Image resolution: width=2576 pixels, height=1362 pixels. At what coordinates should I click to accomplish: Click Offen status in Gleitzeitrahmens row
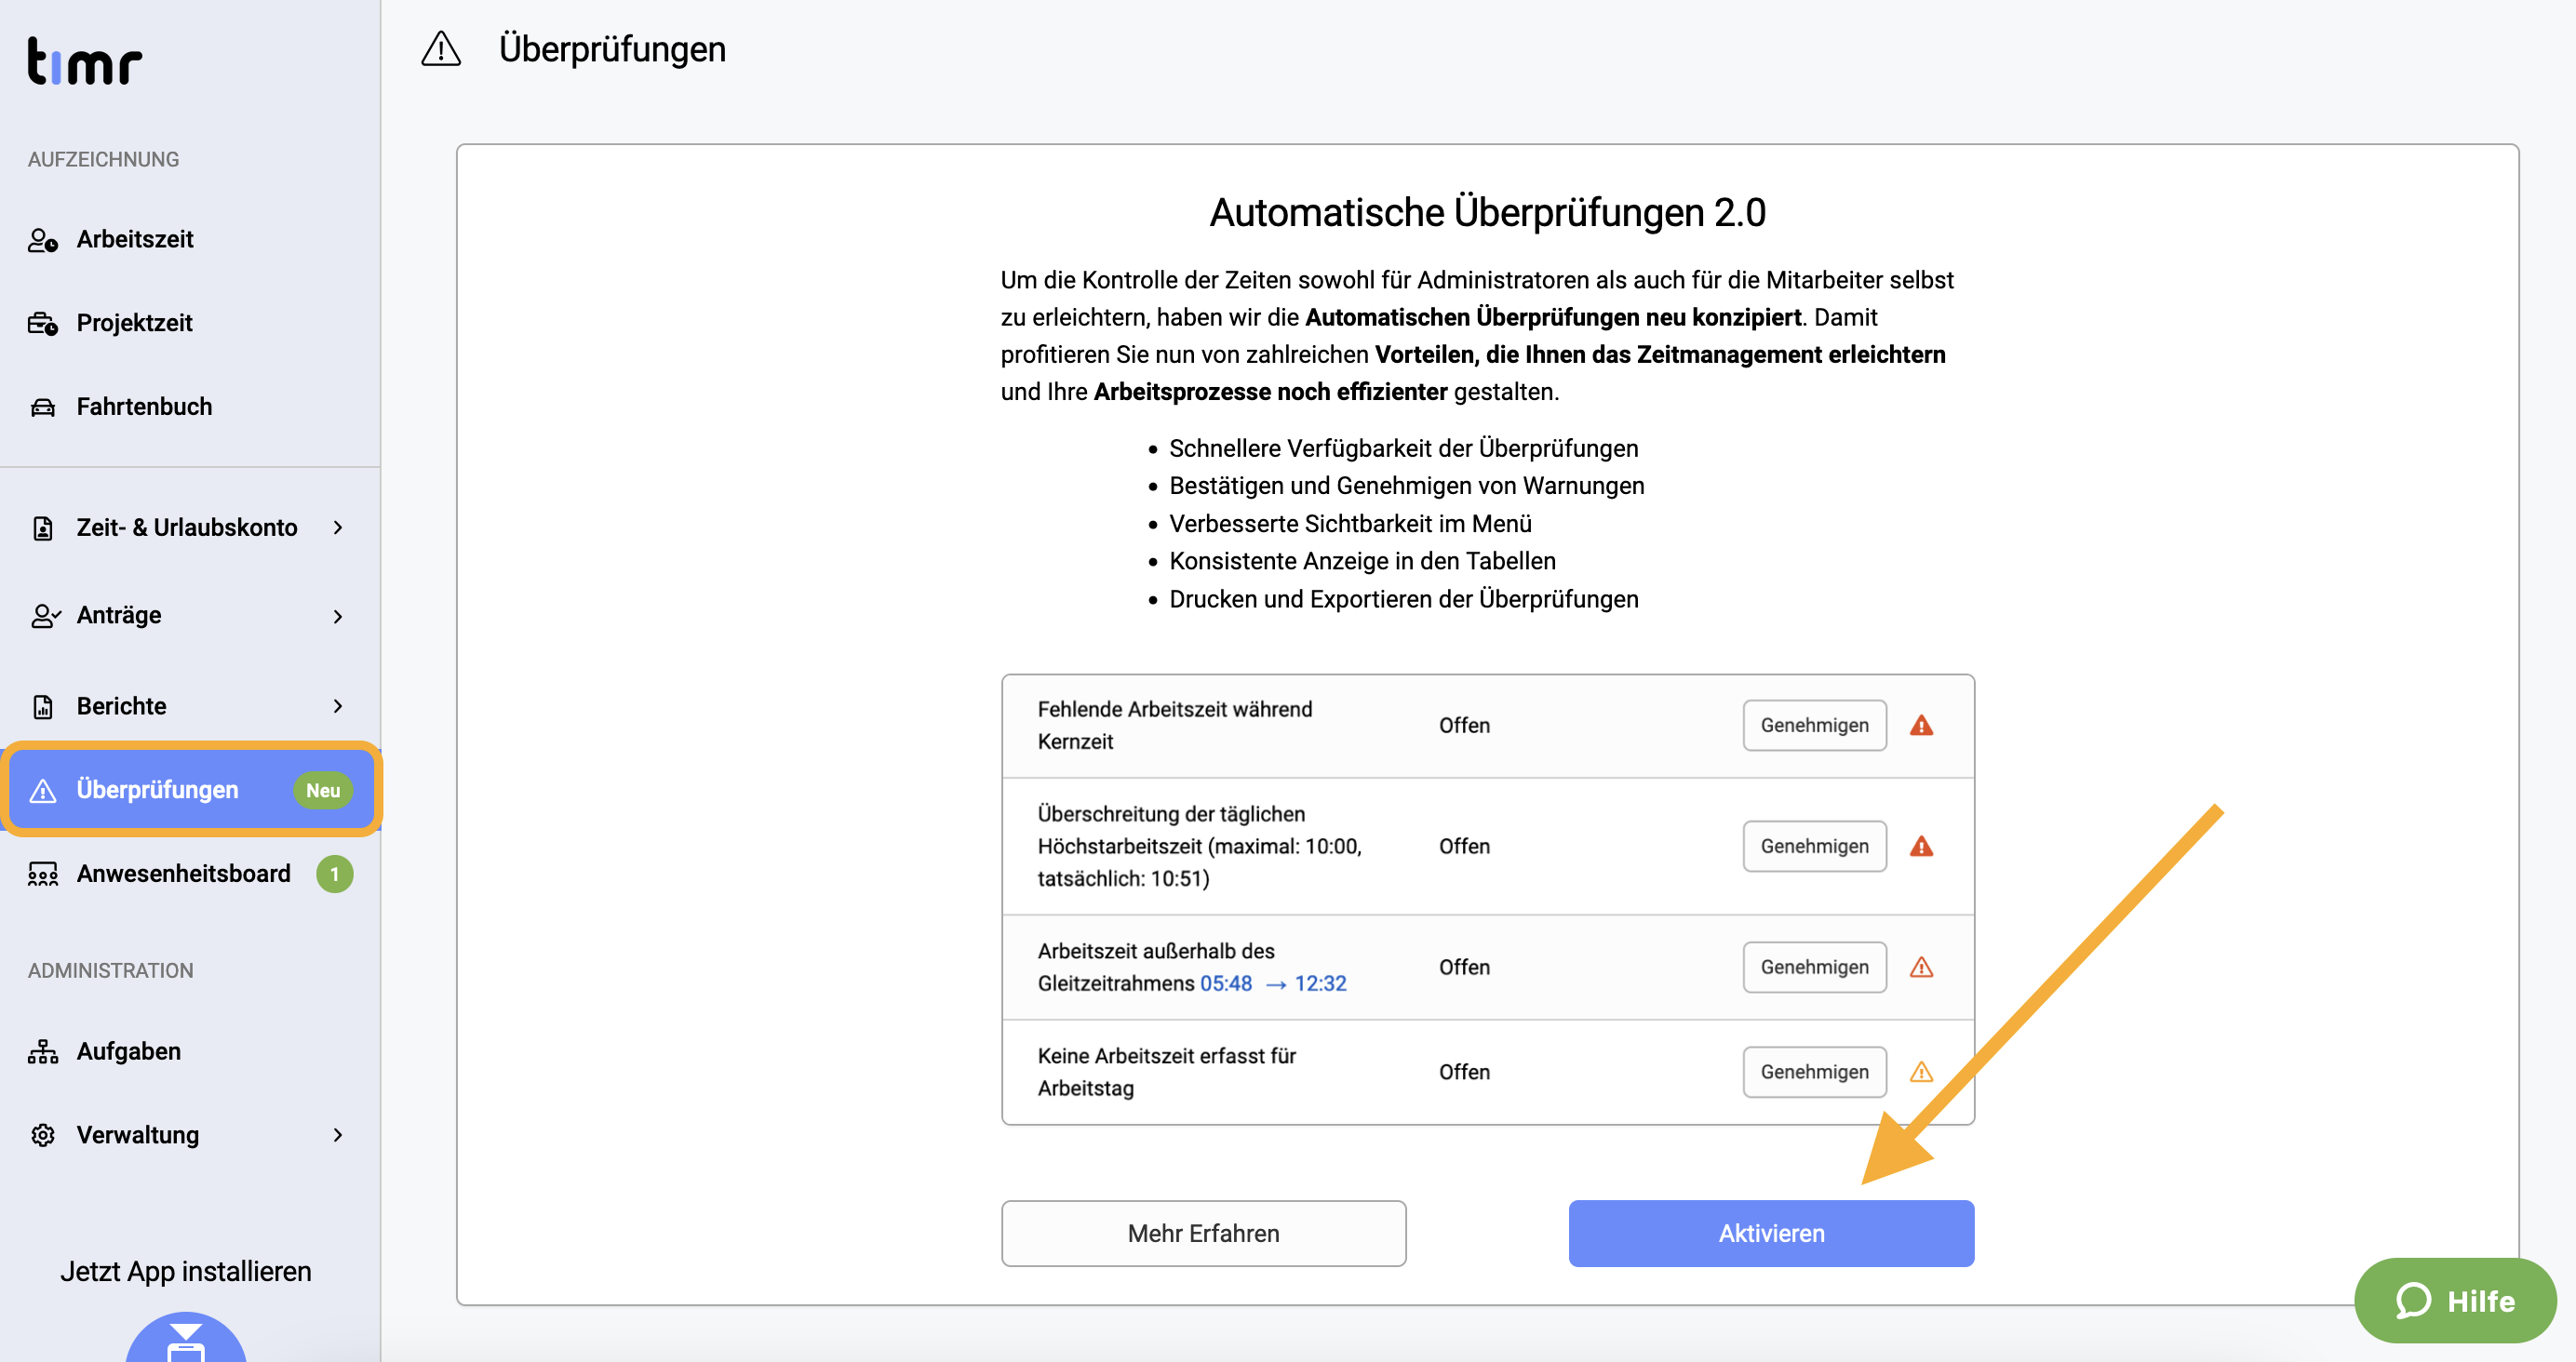(x=1464, y=967)
